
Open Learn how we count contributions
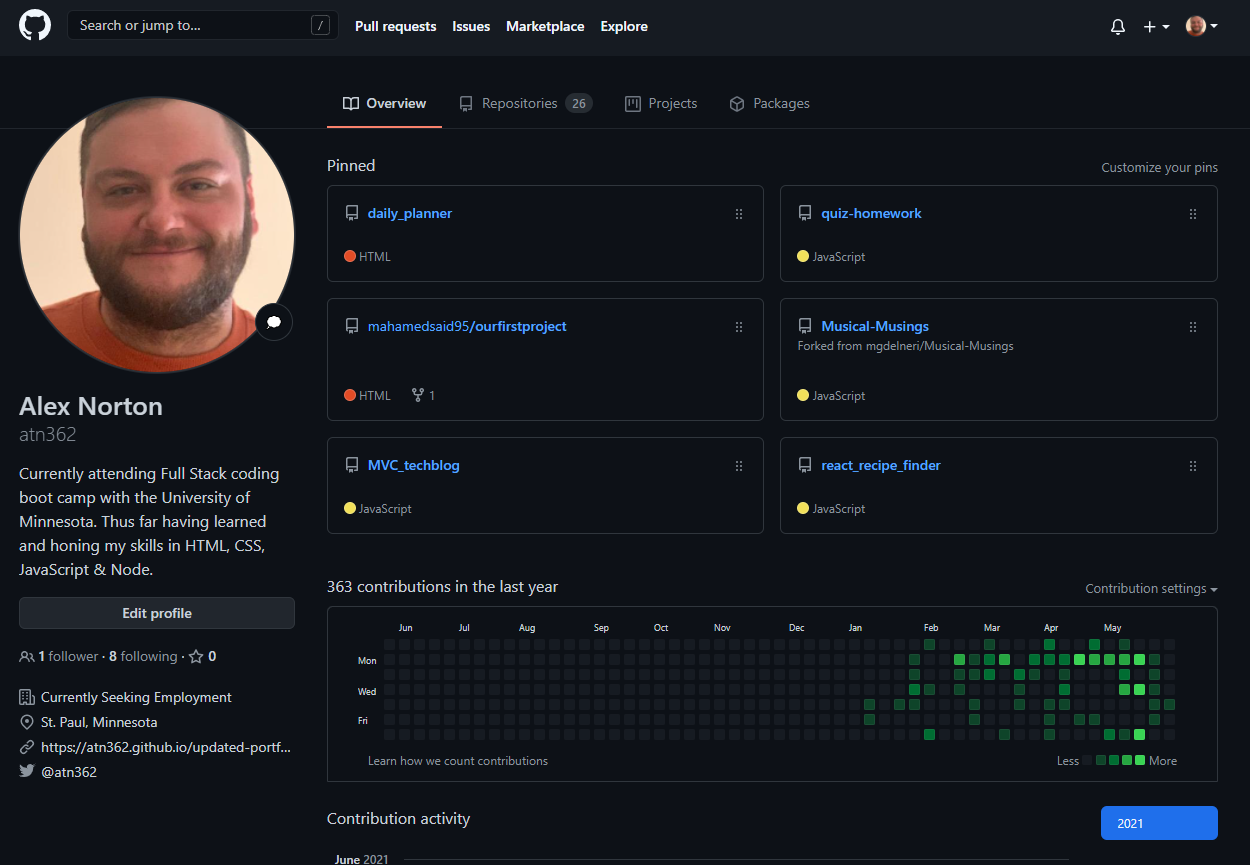tap(458, 761)
